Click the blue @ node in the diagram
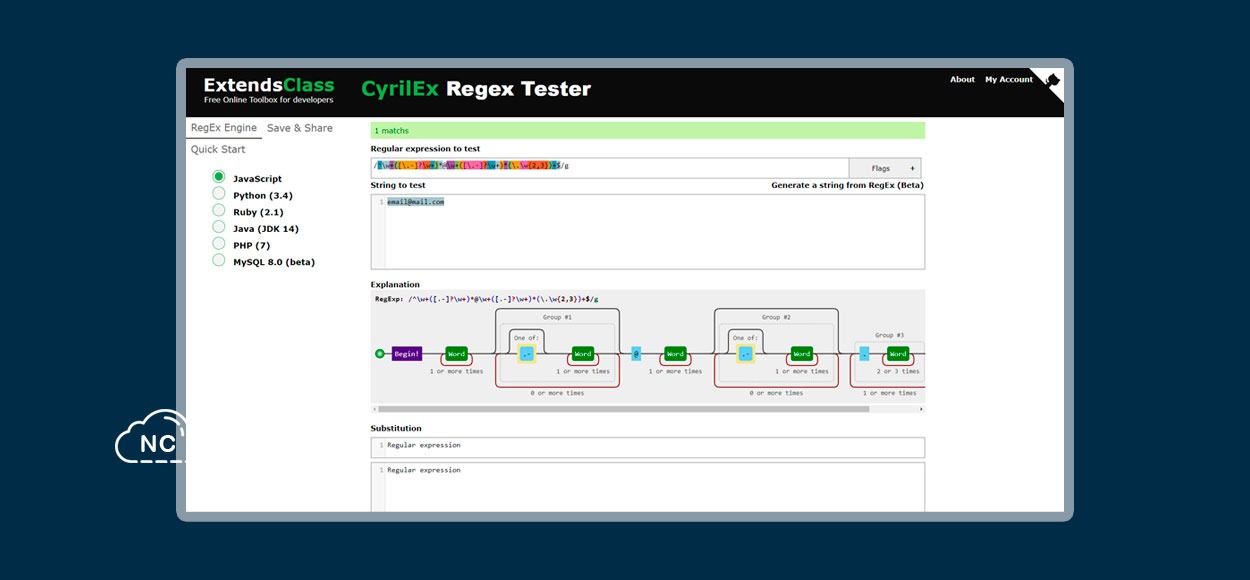Image resolution: width=1250 pixels, height=580 pixels. point(636,354)
